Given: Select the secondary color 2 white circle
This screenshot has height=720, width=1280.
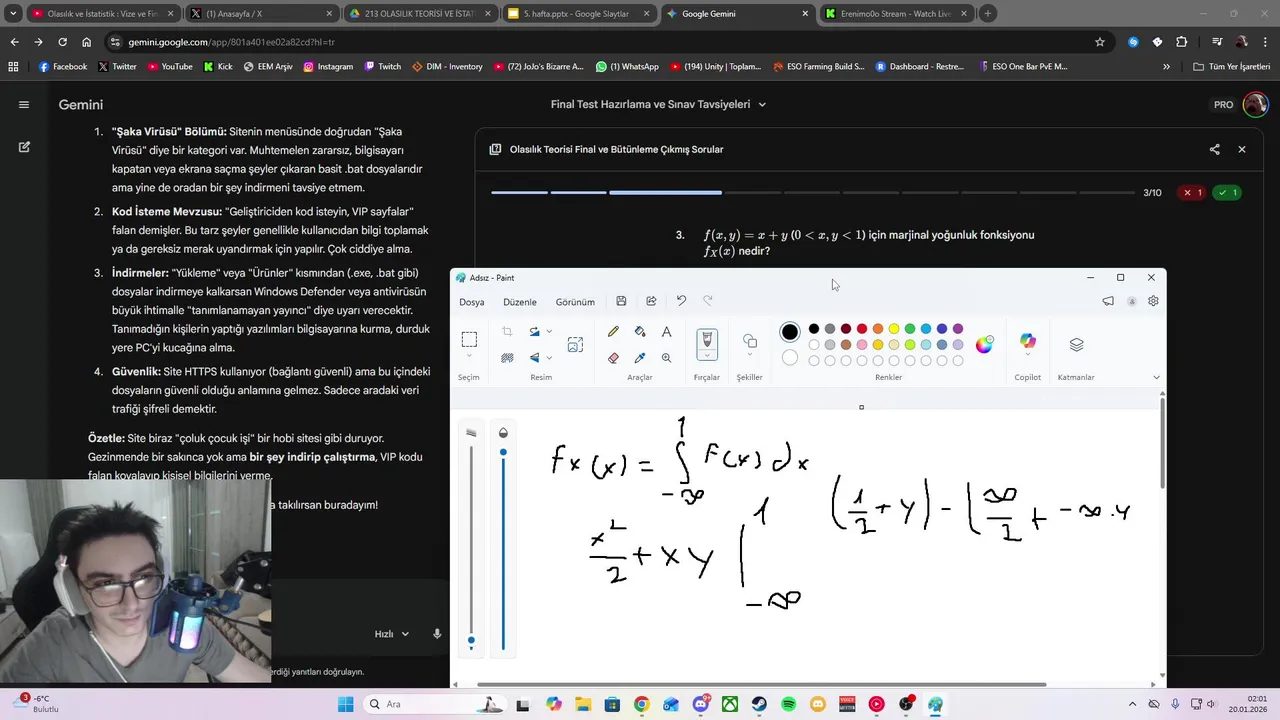Looking at the screenshot, I should click(790, 357).
